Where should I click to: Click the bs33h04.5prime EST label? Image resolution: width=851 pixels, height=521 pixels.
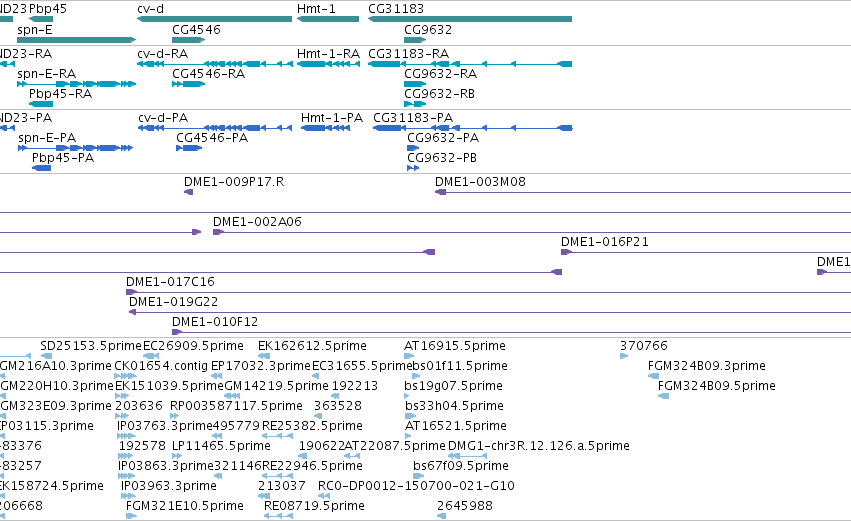454,406
